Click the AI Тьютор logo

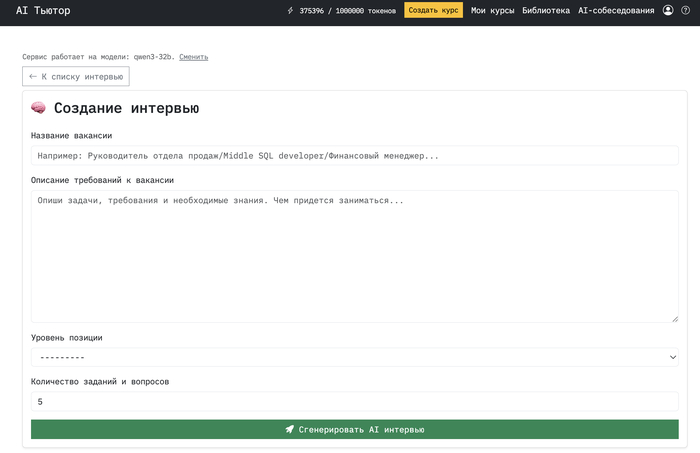click(x=43, y=10)
